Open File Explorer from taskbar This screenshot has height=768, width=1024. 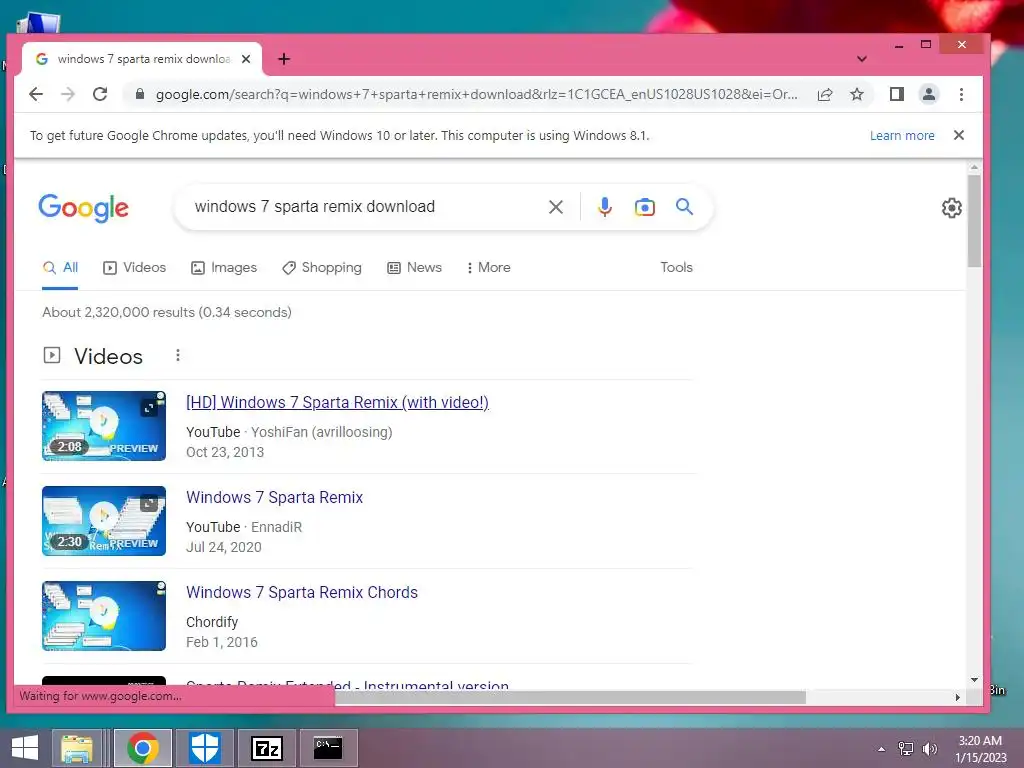point(76,748)
